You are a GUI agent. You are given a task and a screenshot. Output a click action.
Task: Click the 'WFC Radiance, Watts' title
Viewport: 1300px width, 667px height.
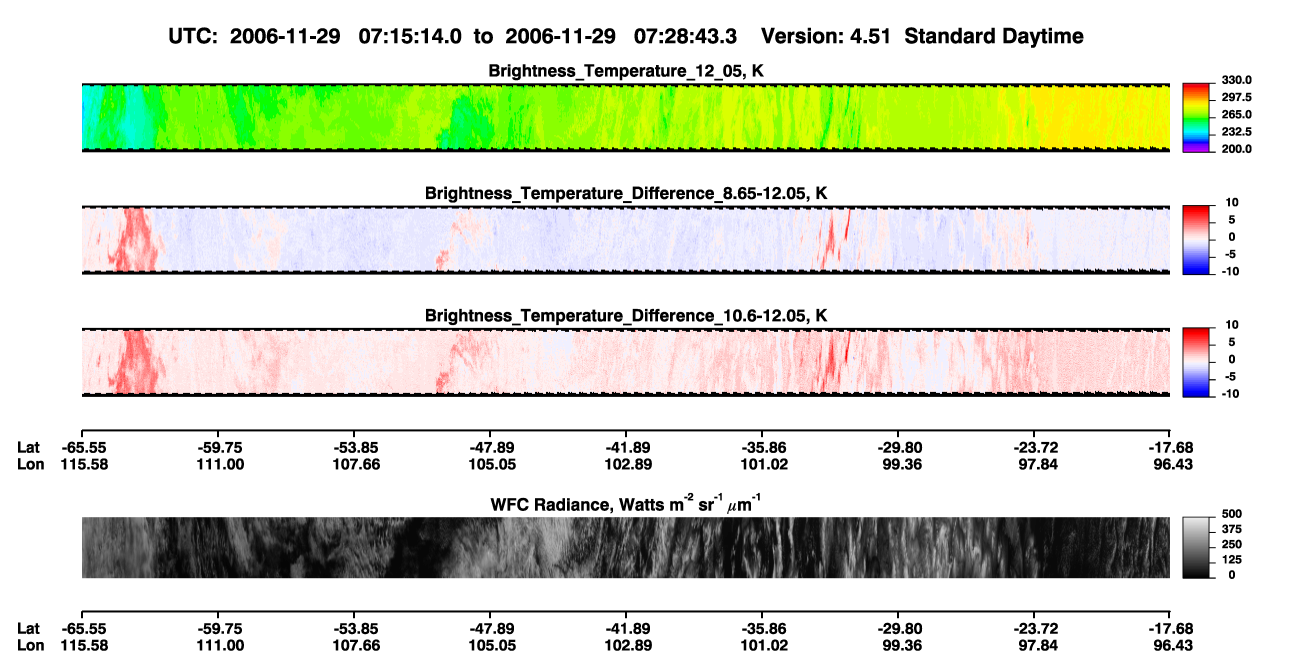(x=625, y=504)
